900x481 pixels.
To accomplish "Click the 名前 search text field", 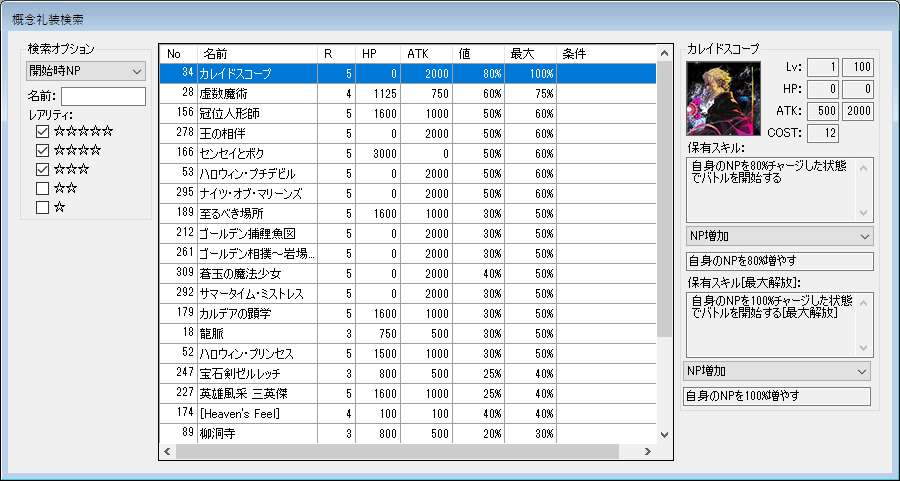I will (x=104, y=96).
